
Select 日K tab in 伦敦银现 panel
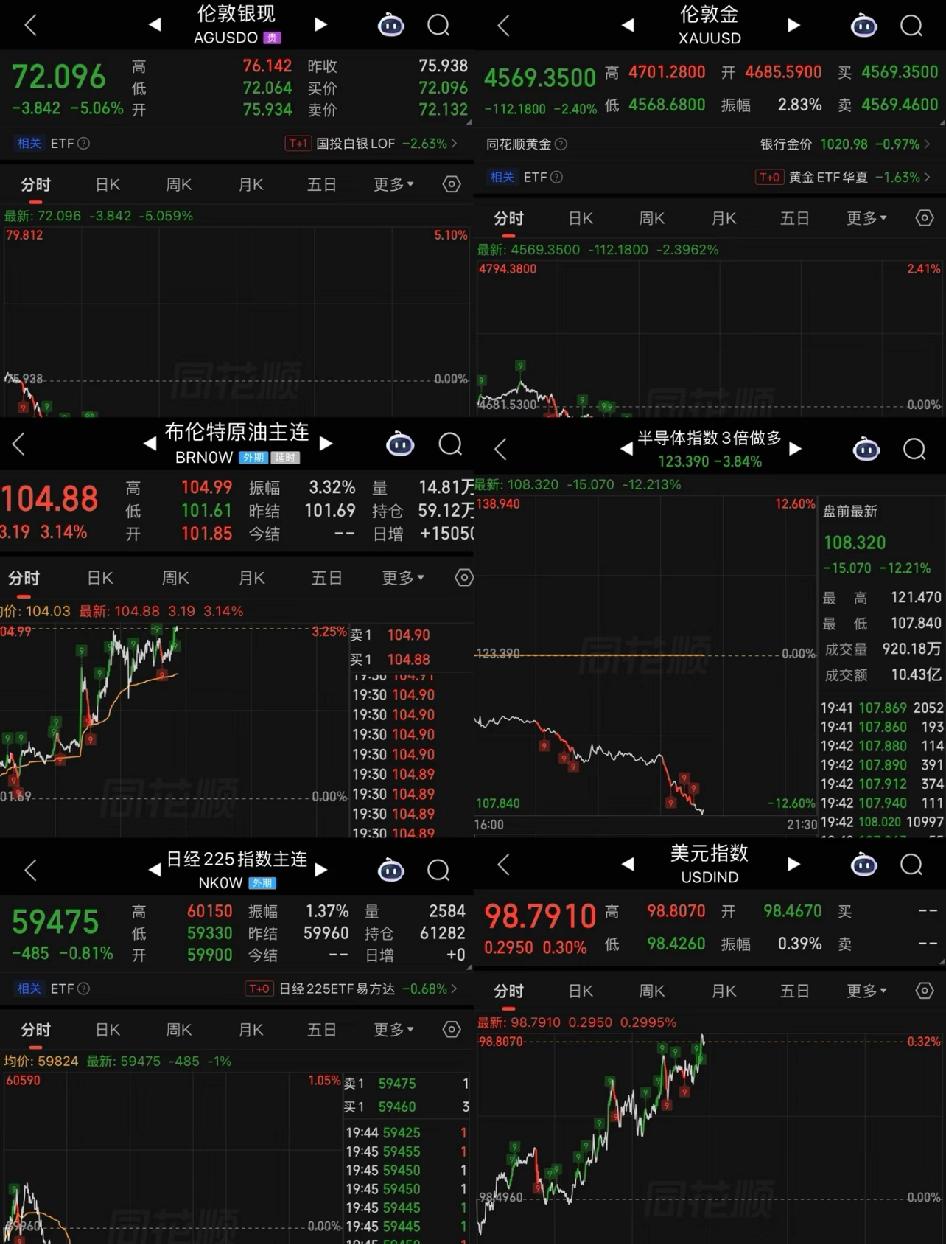[107, 184]
